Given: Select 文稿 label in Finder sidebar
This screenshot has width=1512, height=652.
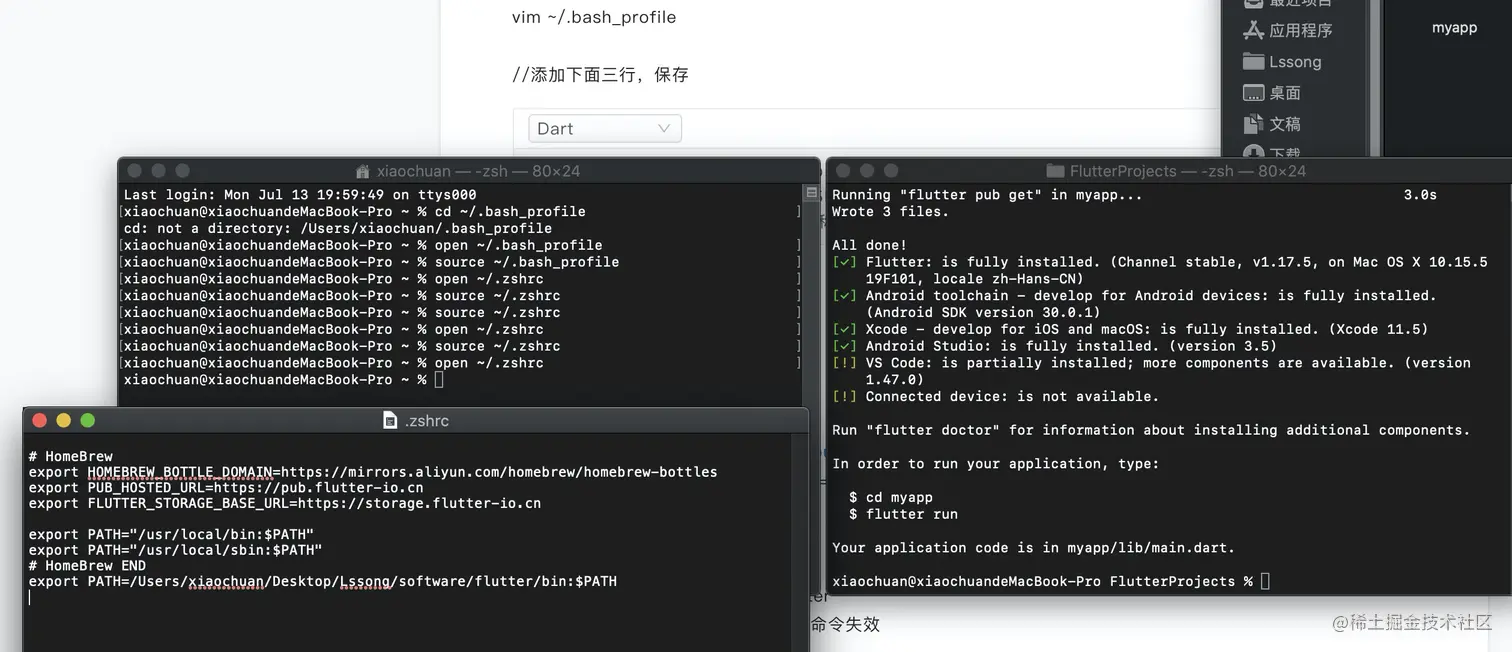Looking at the screenshot, I should coord(1285,123).
